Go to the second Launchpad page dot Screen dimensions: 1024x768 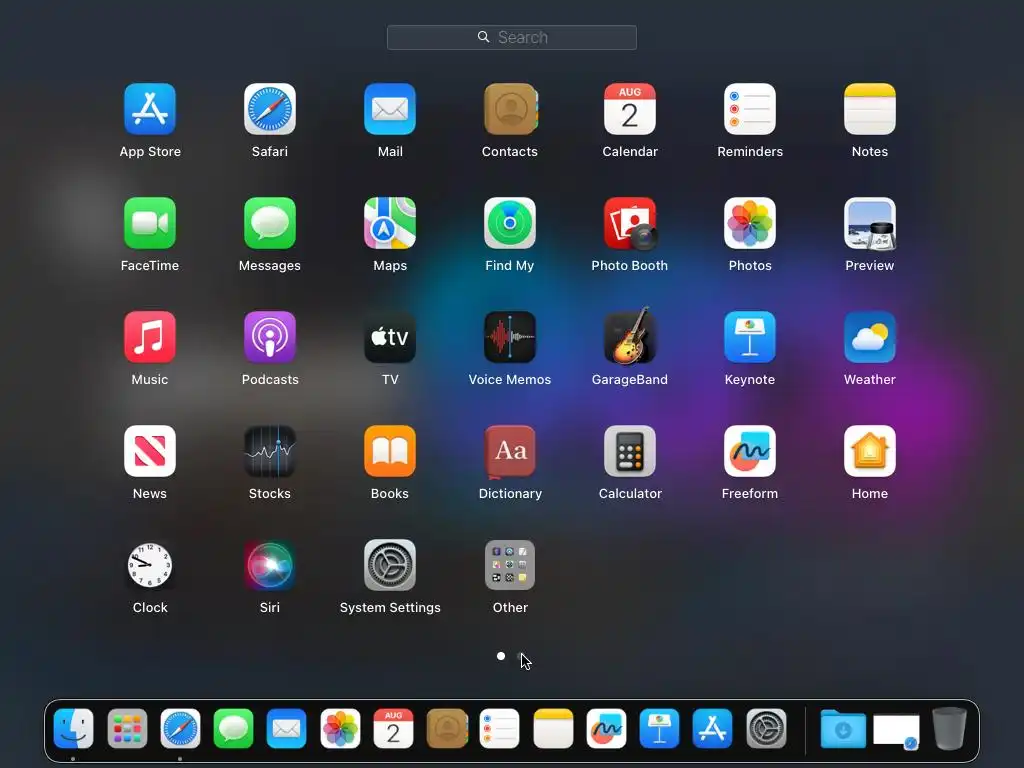click(520, 656)
